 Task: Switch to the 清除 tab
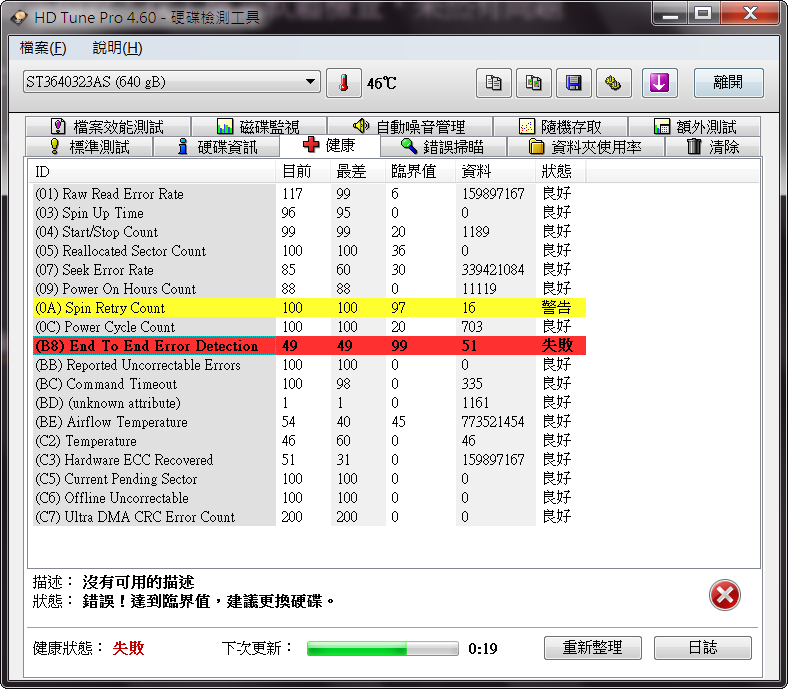[x=713, y=147]
